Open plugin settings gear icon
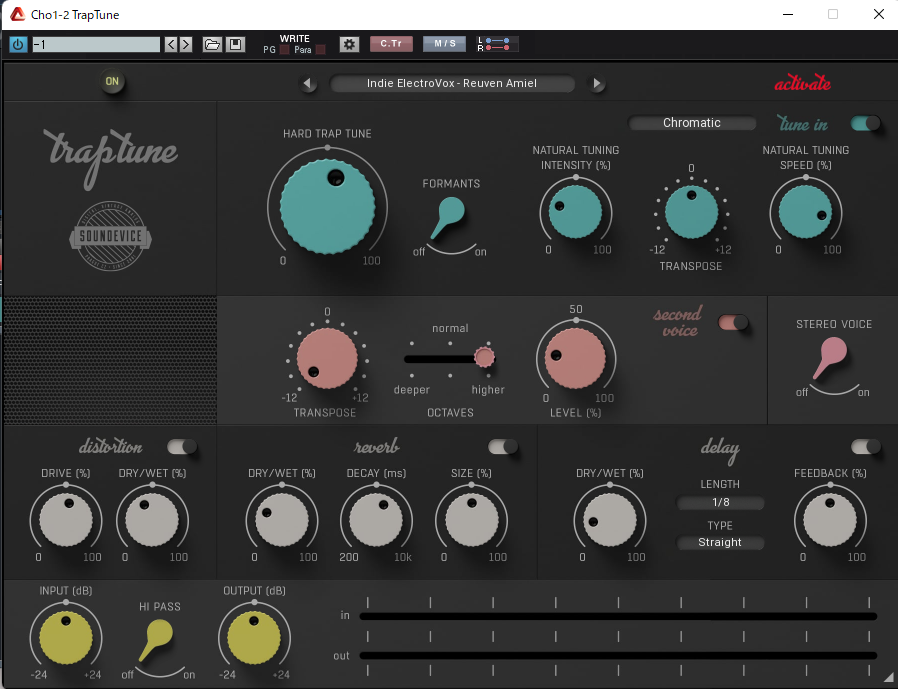 tap(349, 44)
